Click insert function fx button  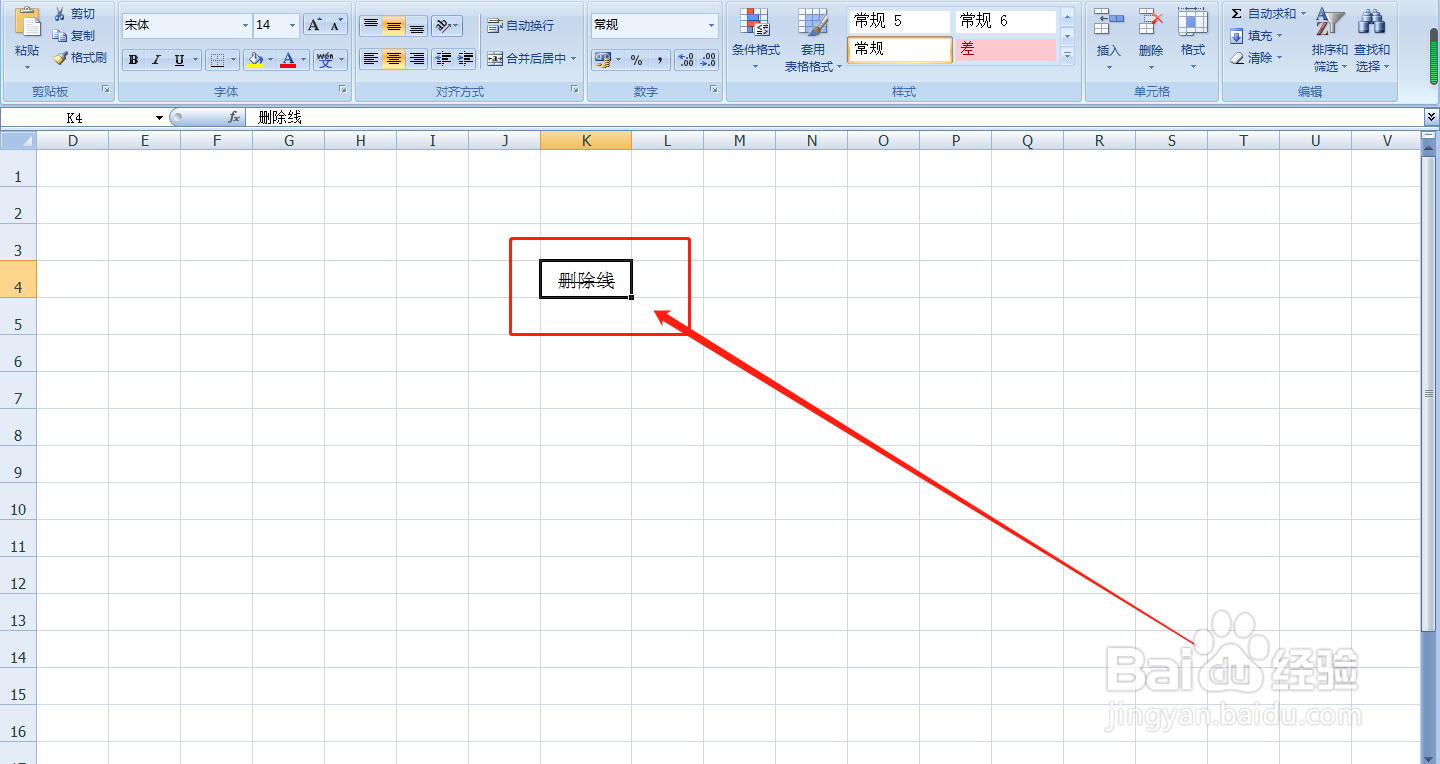point(234,117)
